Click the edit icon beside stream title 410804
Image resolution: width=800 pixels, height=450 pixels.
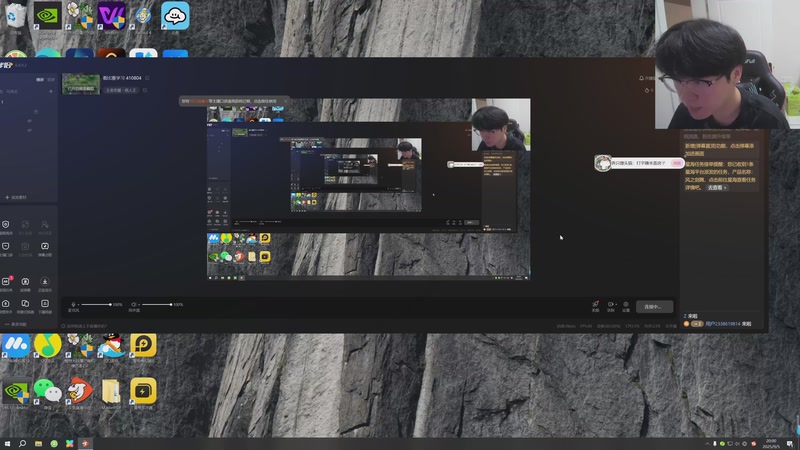pyautogui.click(x=147, y=78)
